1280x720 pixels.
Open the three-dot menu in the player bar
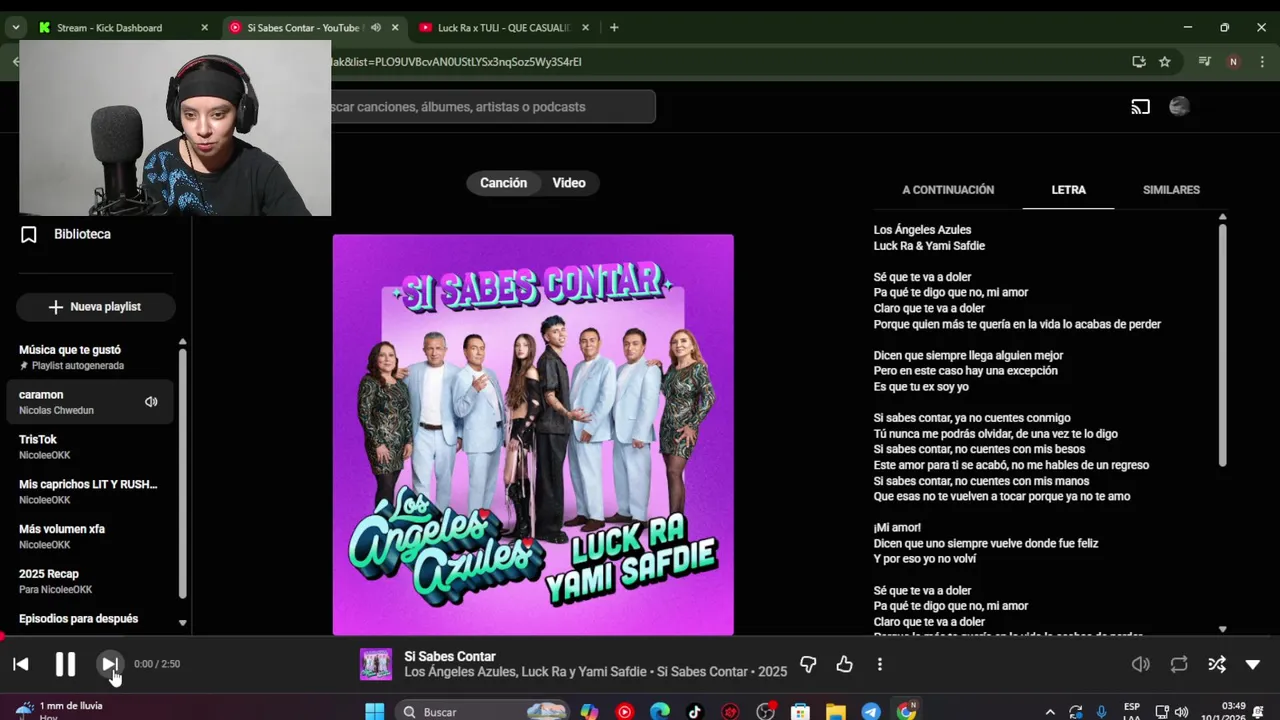click(x=880, y=664)
